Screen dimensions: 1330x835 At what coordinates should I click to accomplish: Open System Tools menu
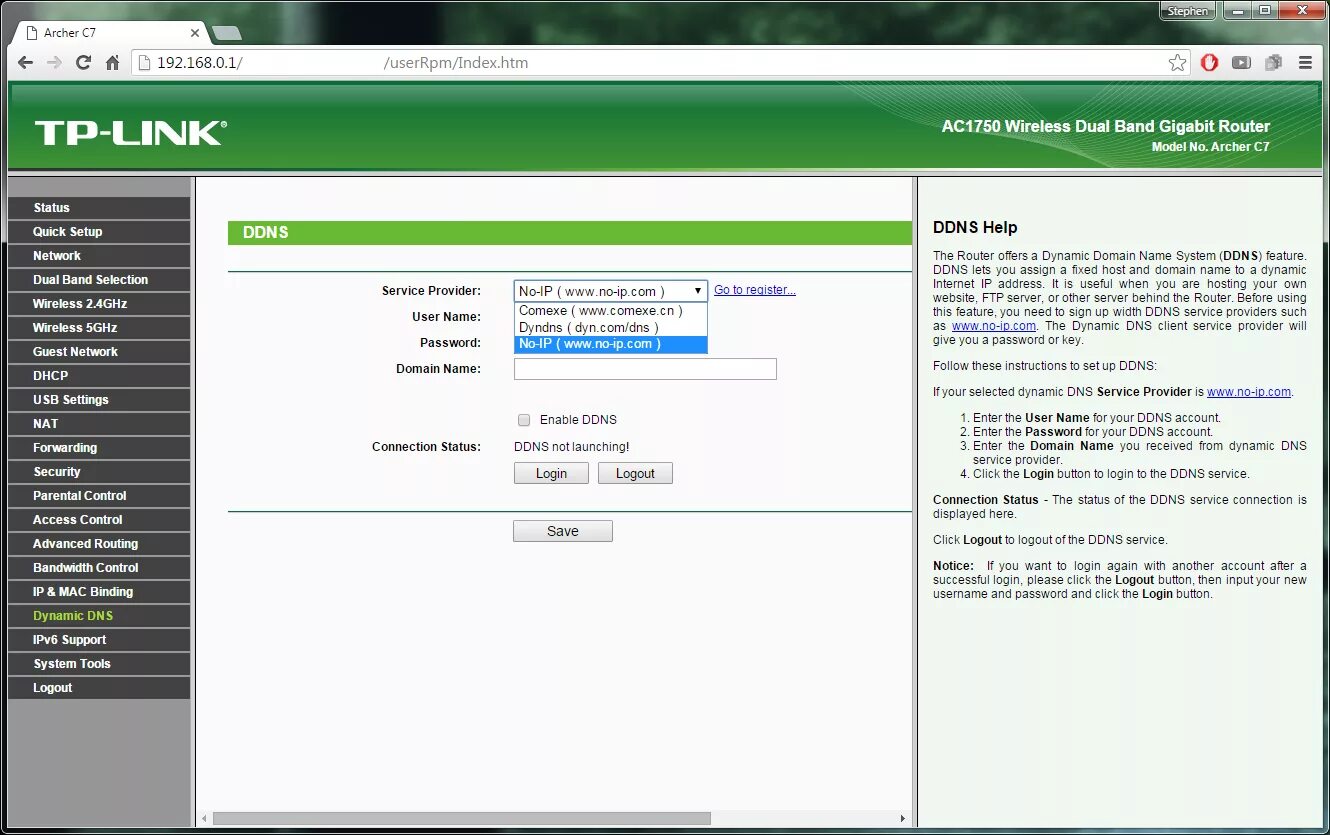[98, 664]
